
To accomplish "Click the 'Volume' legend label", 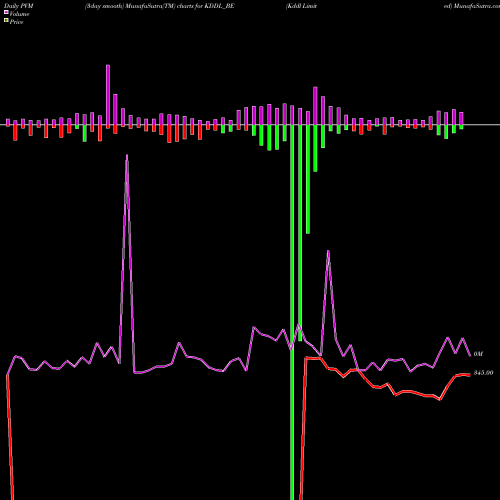I will tap(19, 14).
